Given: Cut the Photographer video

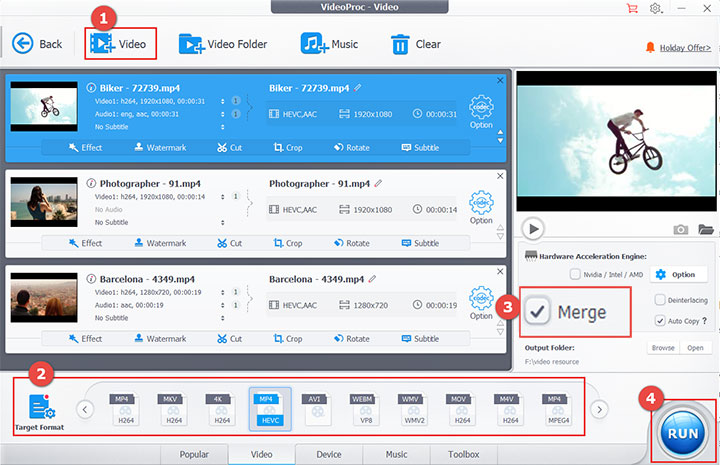Looking at the screenshot, I should click(x=230, y=243).
